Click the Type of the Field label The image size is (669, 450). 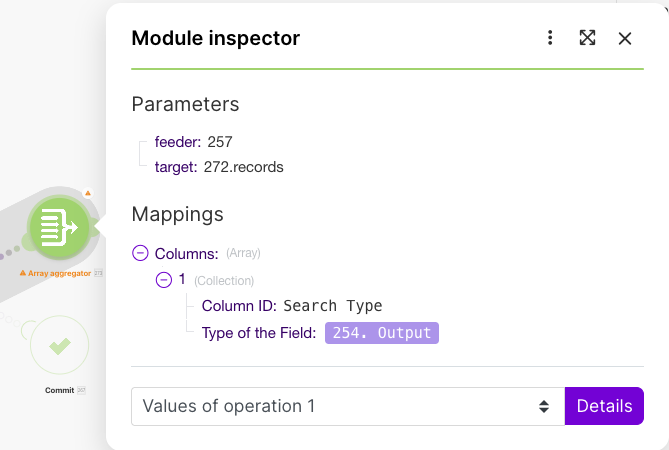click(x=258, y=333)
